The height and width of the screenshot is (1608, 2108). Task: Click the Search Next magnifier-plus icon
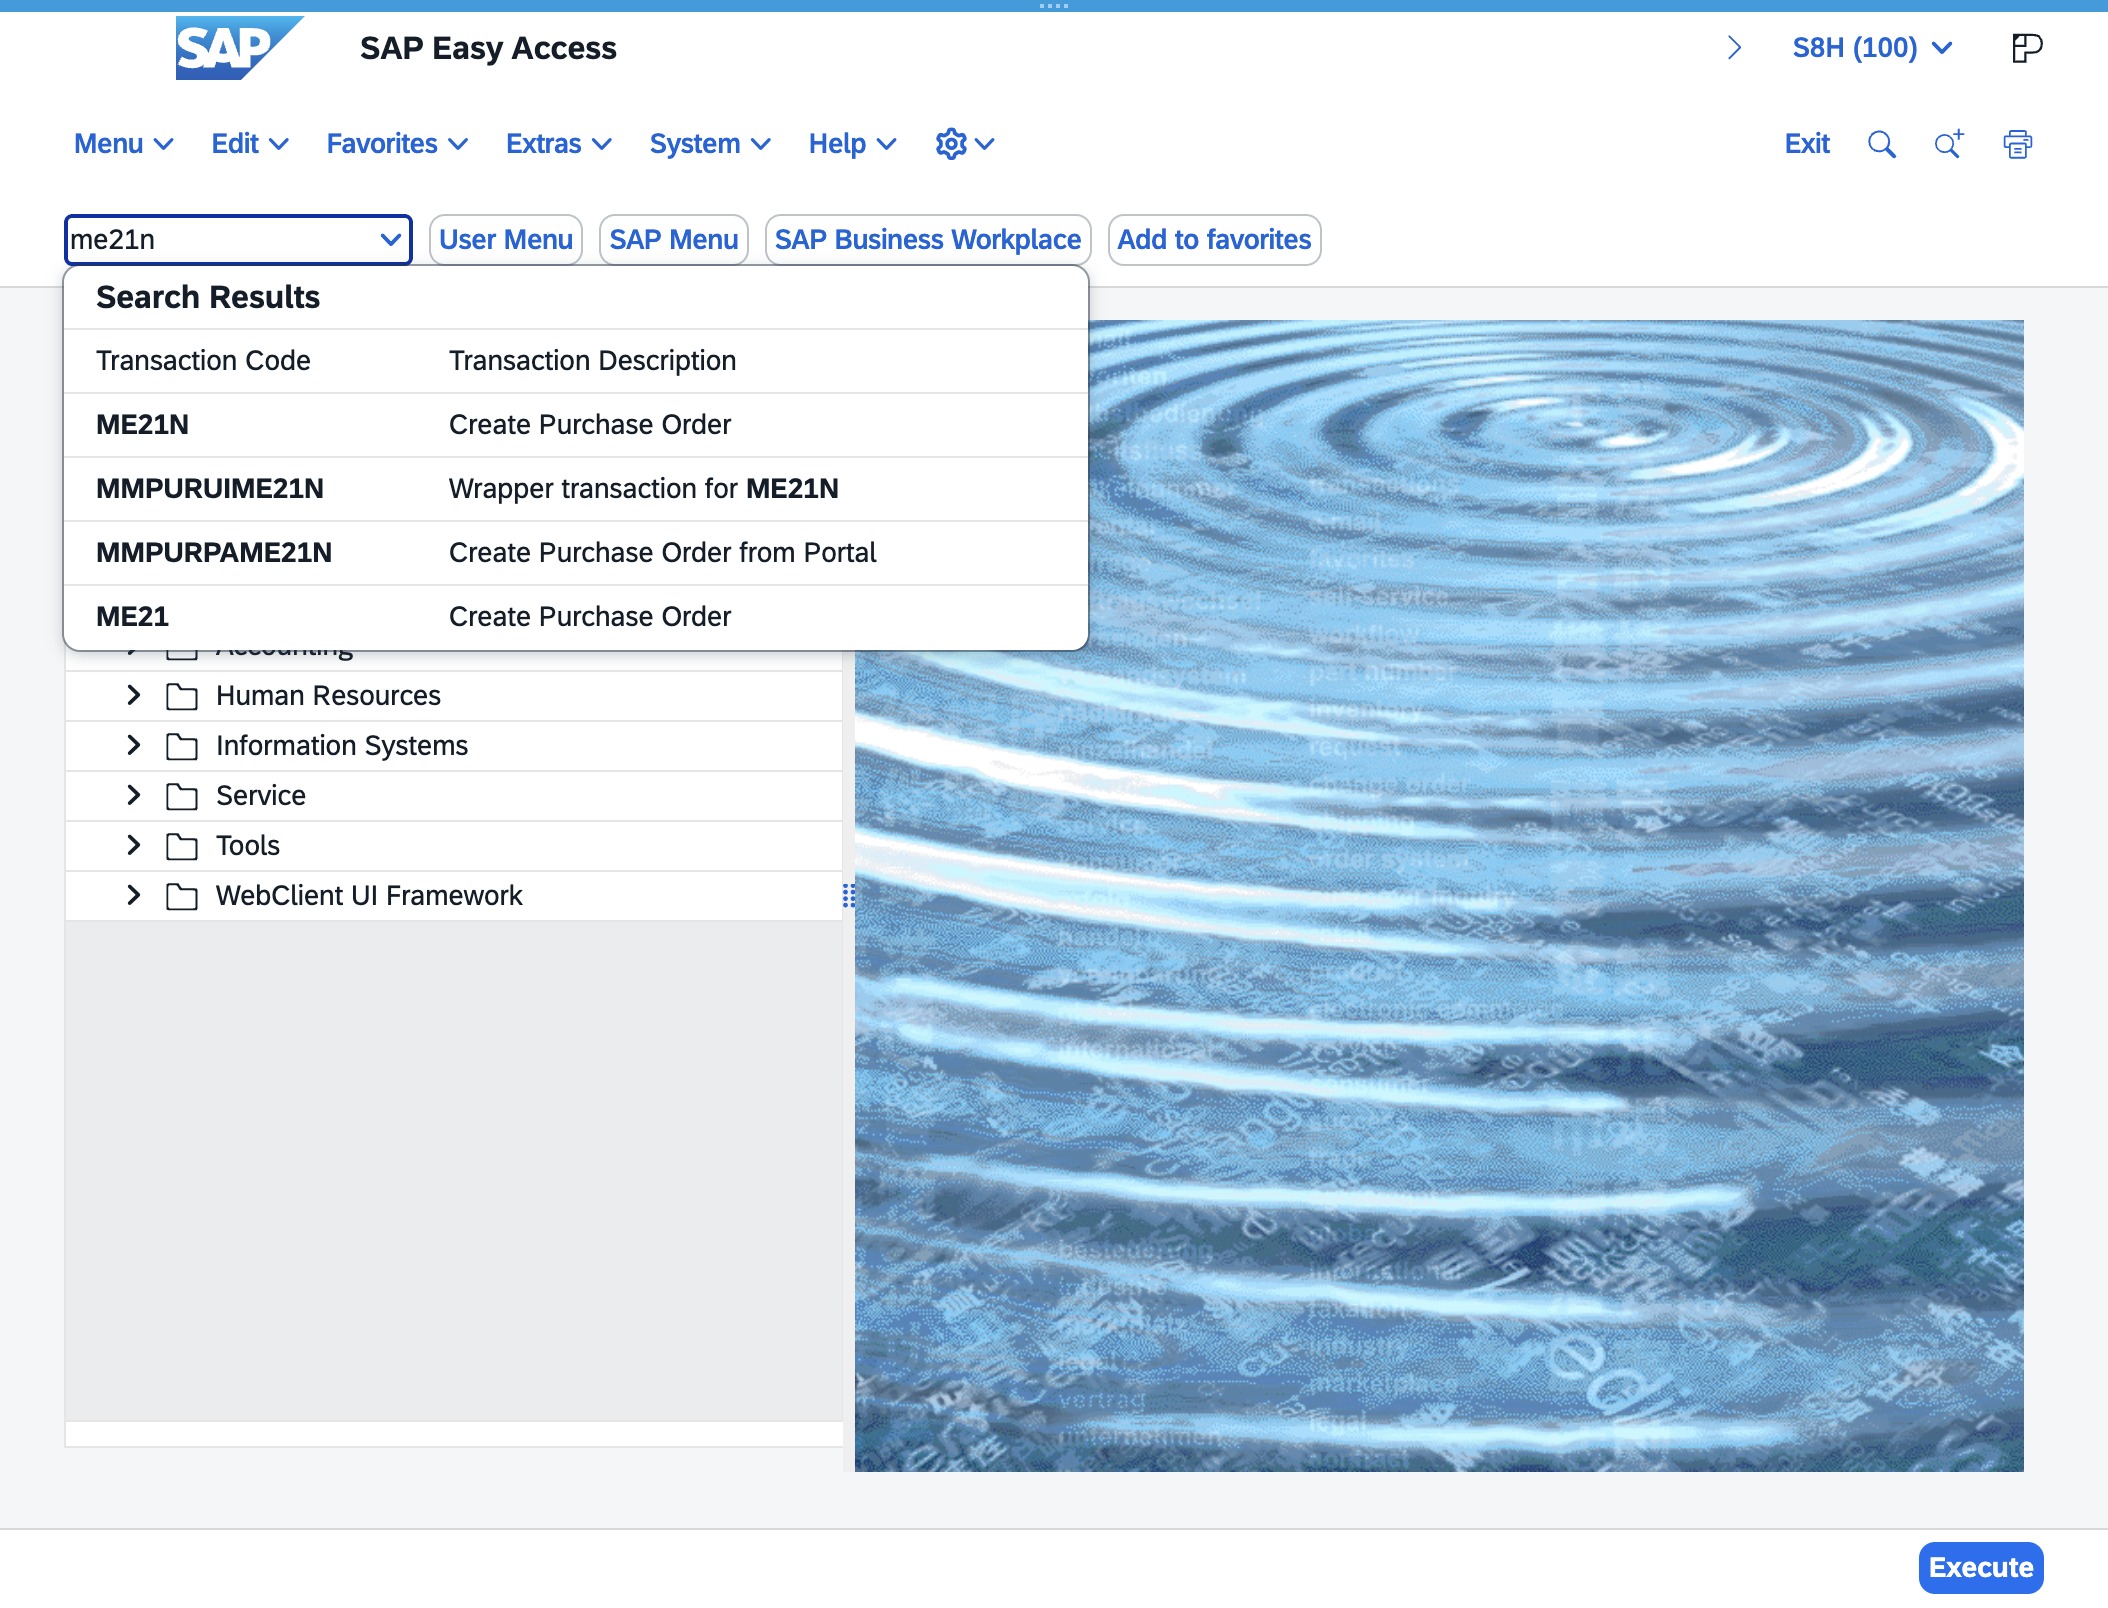pos(1949,144)
